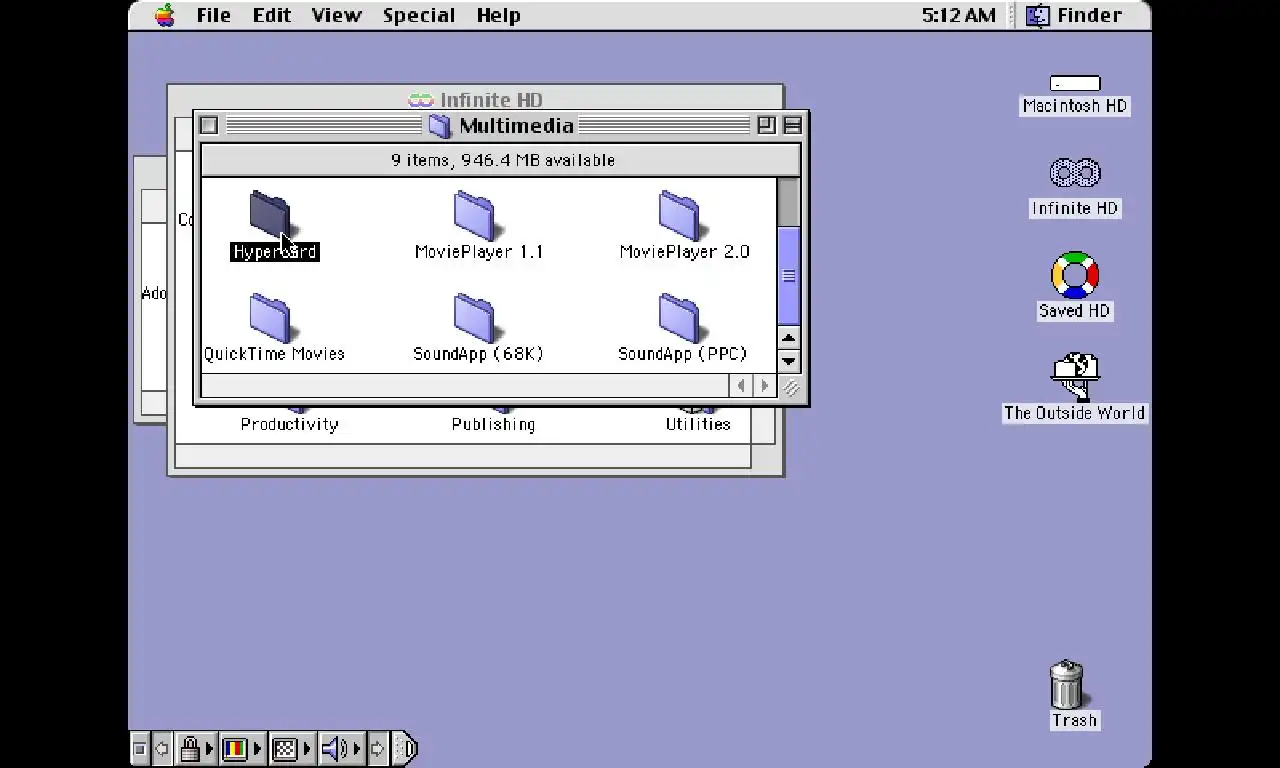
Task: Select Productivity in the Infinite HD window
Action: [290, 424]
